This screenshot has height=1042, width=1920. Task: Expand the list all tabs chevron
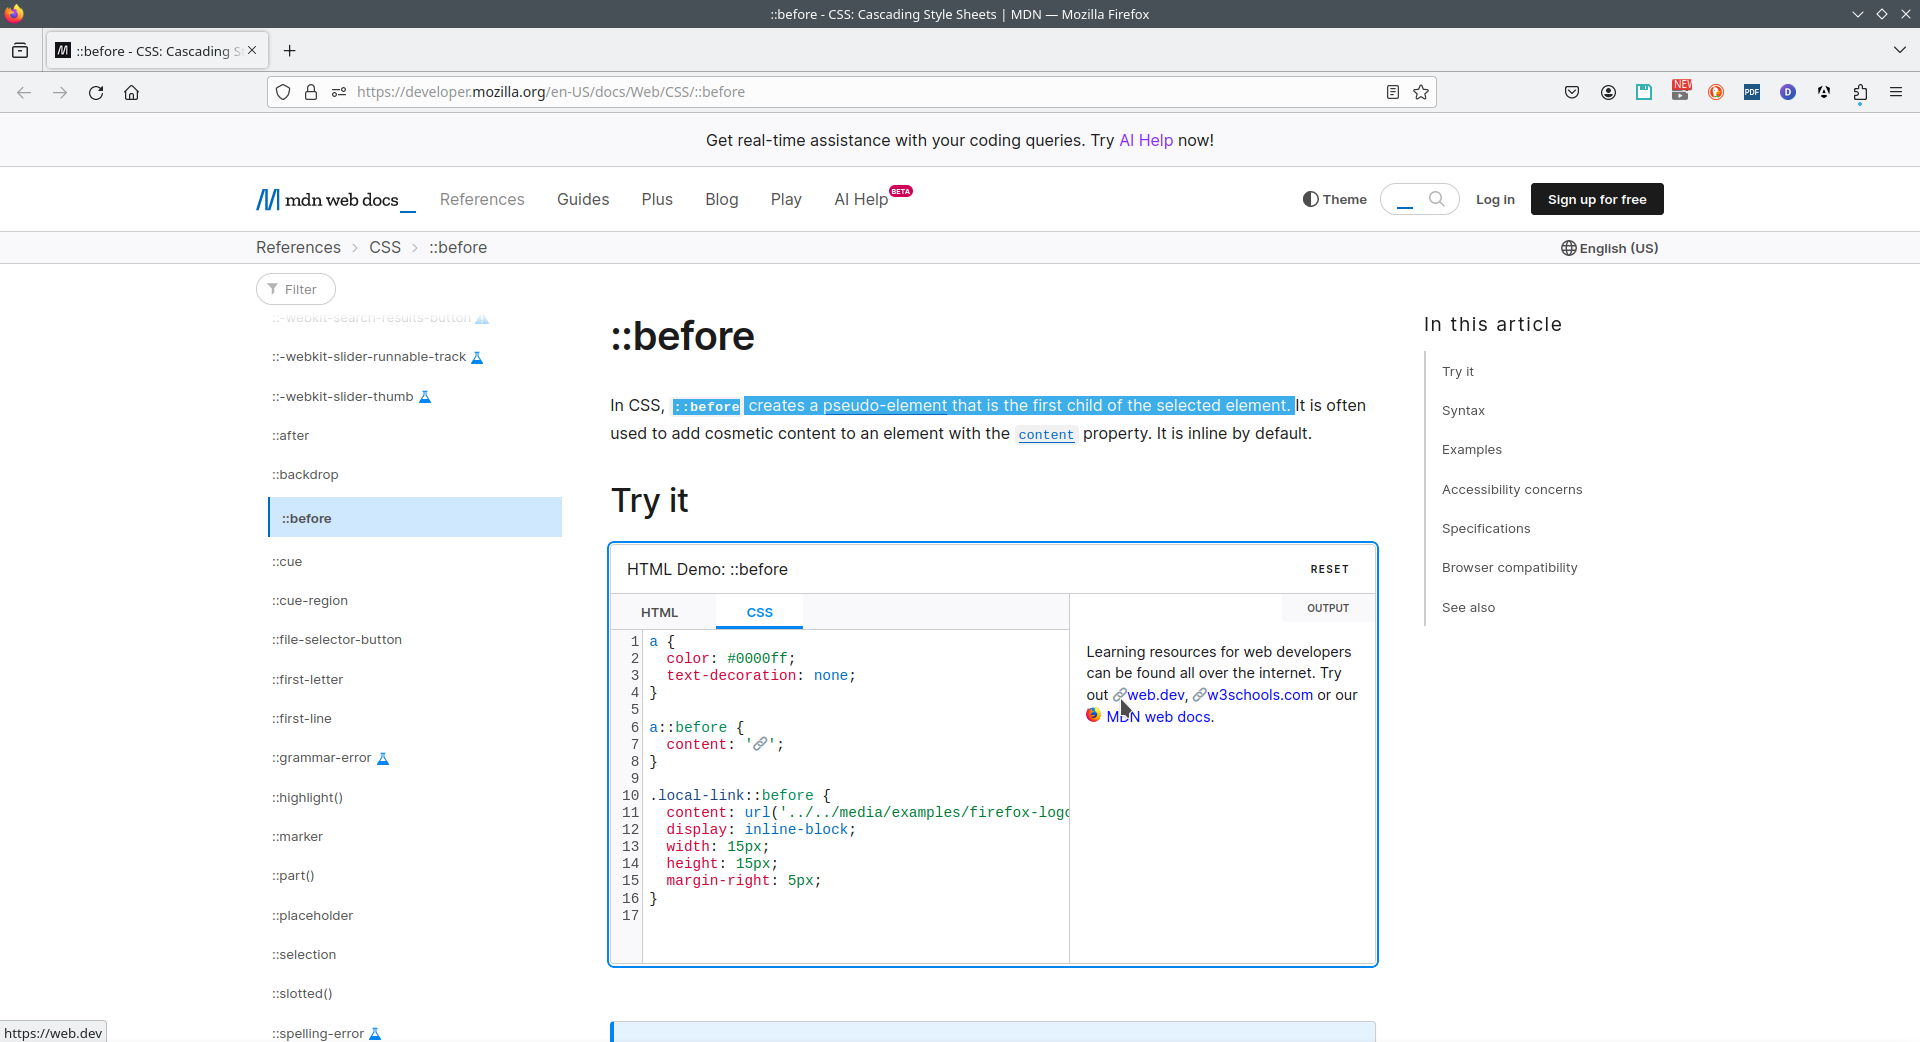coord(1899,50)
